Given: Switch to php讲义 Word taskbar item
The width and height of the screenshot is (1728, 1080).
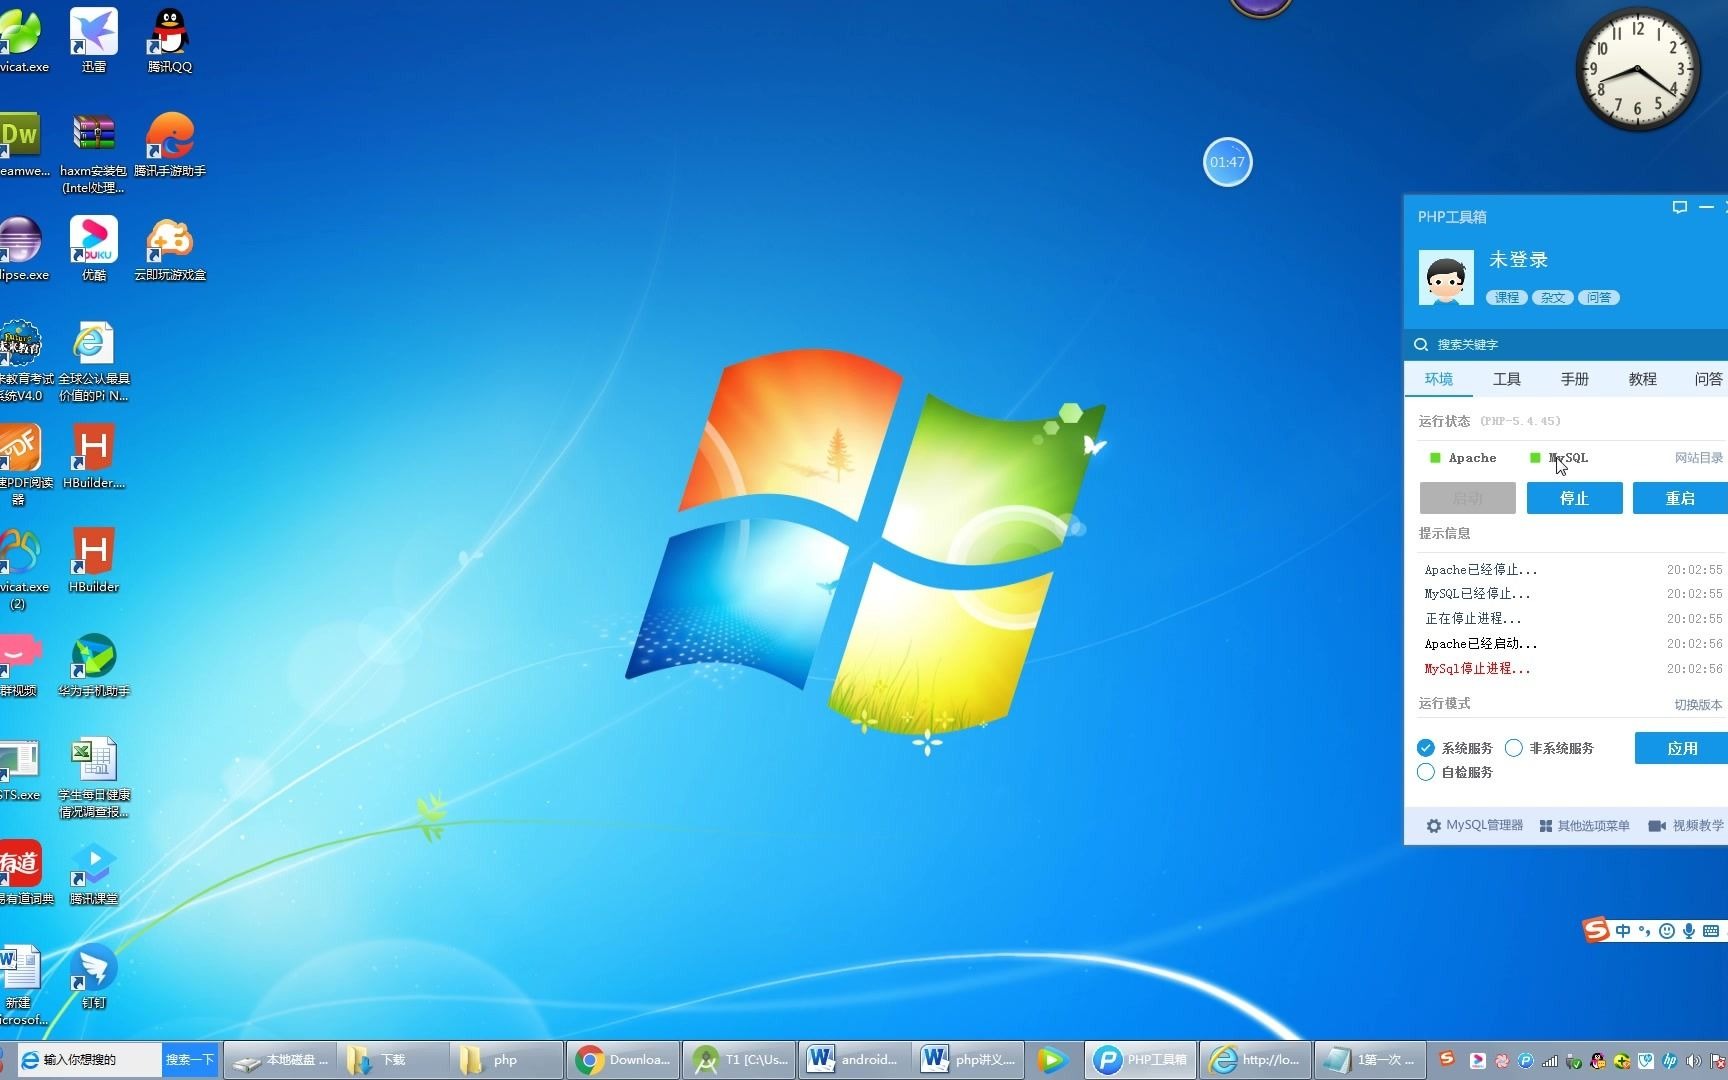Looking at the screenshot, I should pyautogui.click(x=969, y=1060).
